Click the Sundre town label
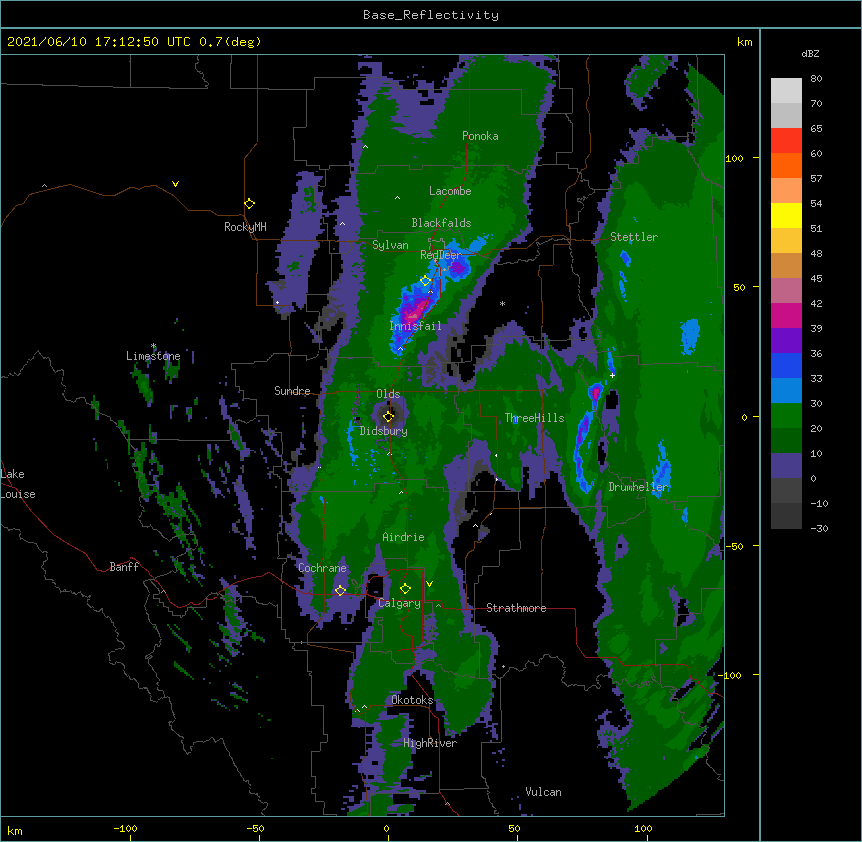The width and height of the screenshot is (862, 842). pos(292,391)
